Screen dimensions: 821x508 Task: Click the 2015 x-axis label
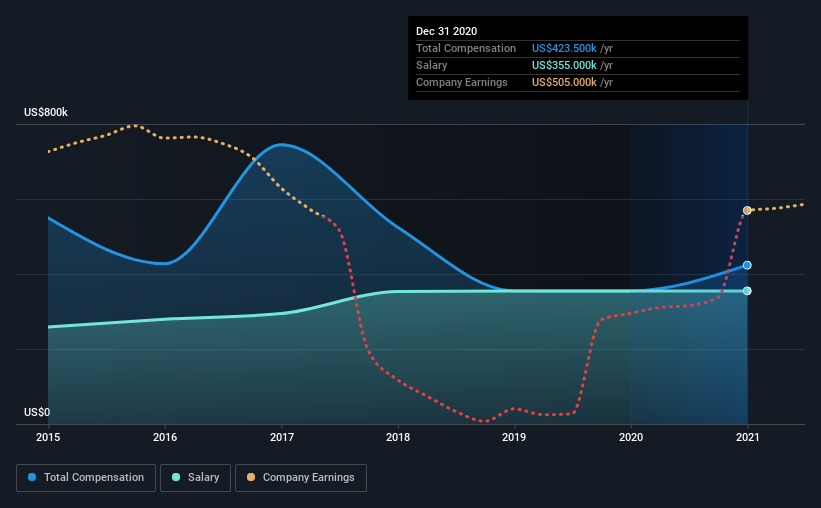pos(48,437)
